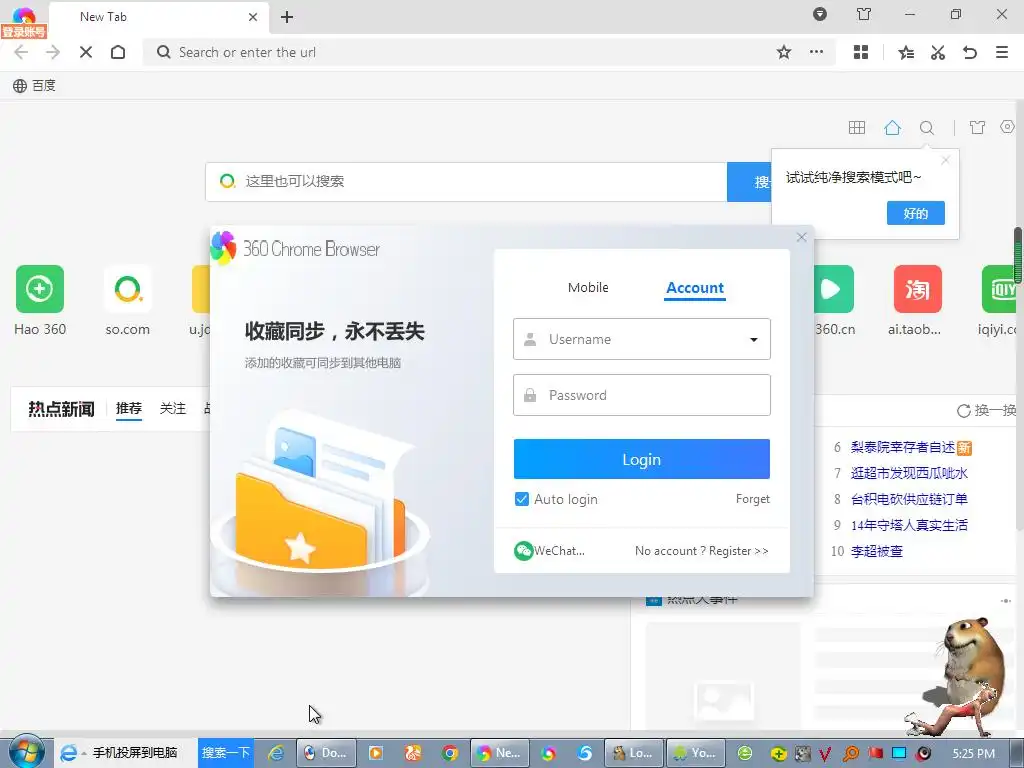Open news item 14年守塔人真实生活
This screenshot has height=768, width=1024.
909,525
